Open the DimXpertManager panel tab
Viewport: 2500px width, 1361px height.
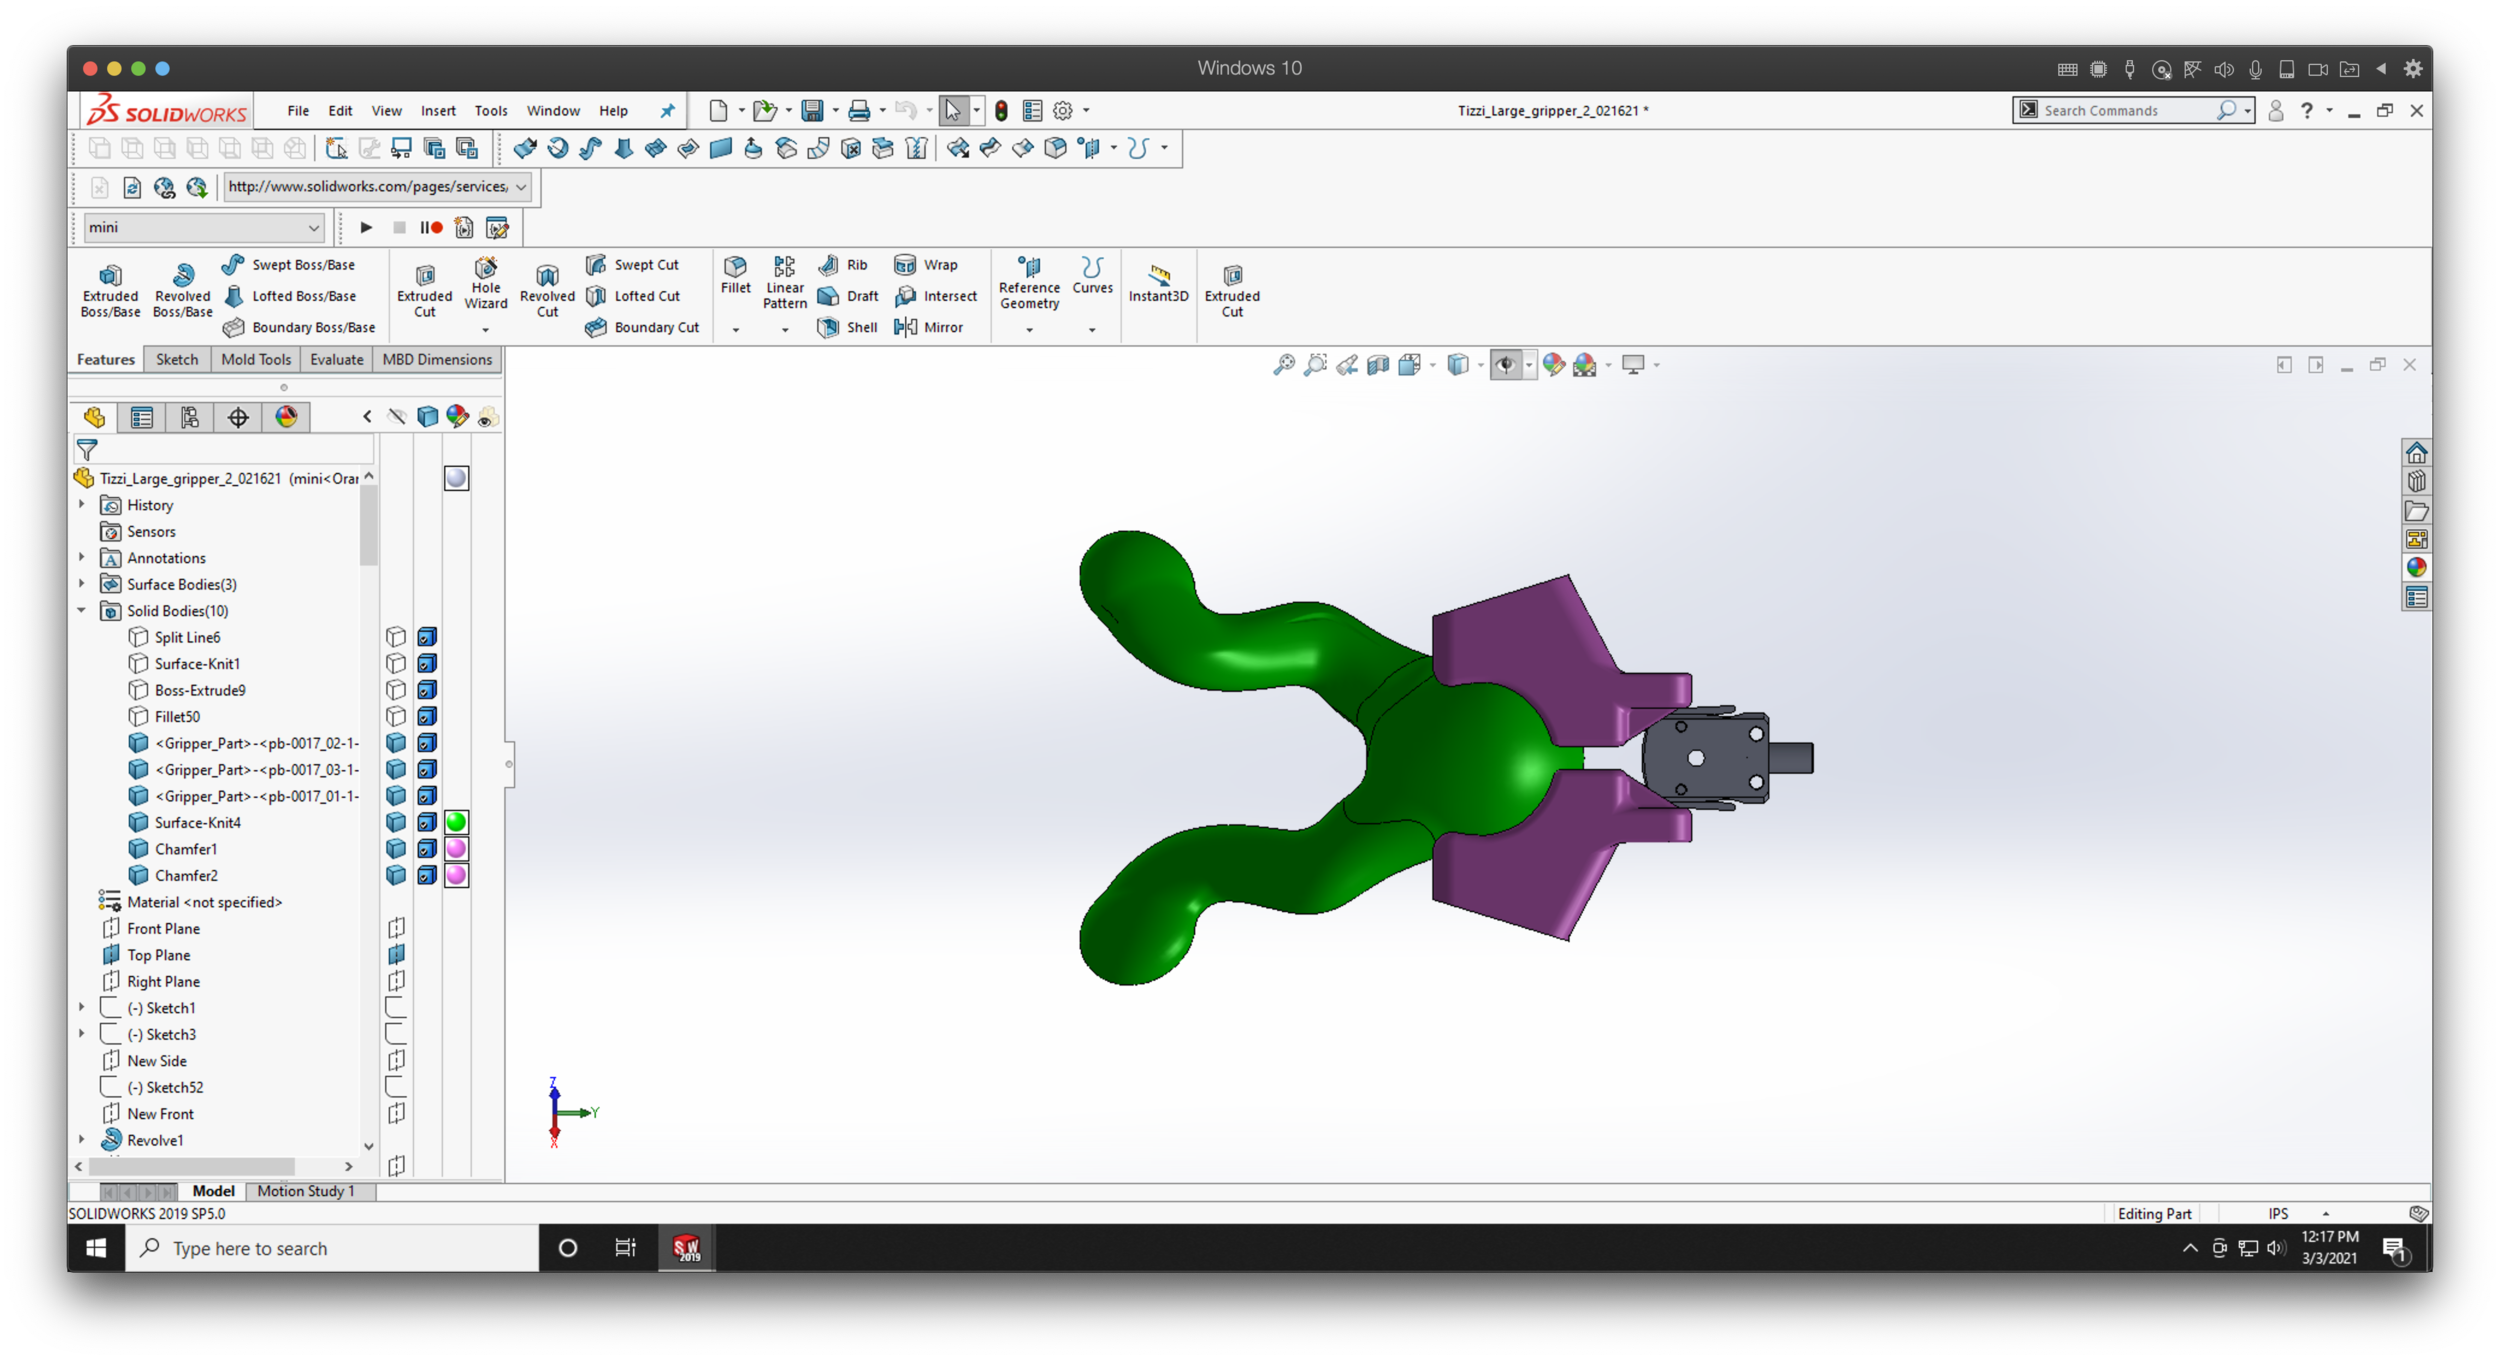point(238,417)
